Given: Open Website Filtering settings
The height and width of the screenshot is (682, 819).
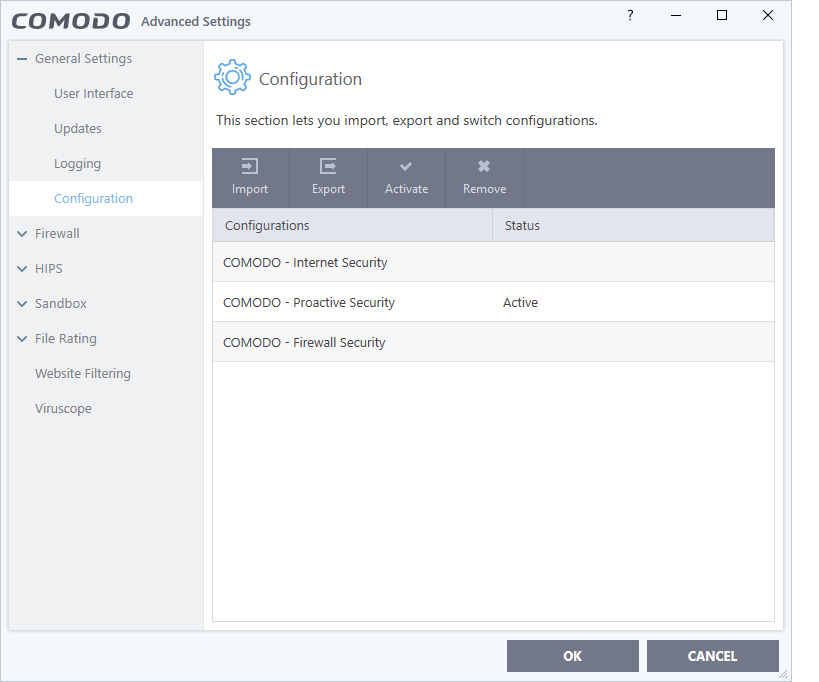Looking at the screenshot, I should coord(83,373).
